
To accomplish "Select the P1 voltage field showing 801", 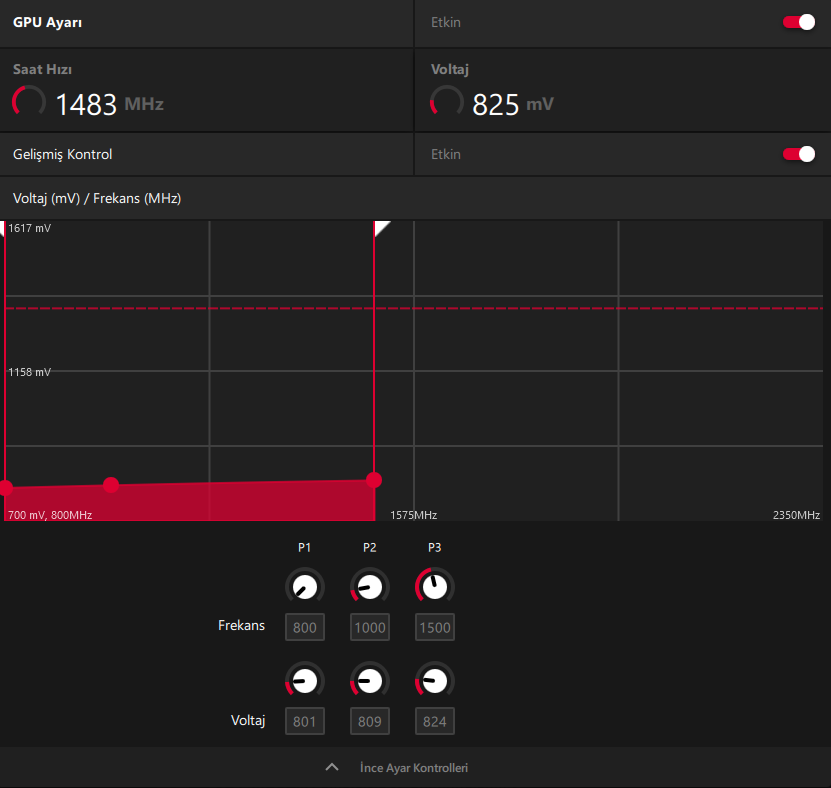I will [305, 721].
